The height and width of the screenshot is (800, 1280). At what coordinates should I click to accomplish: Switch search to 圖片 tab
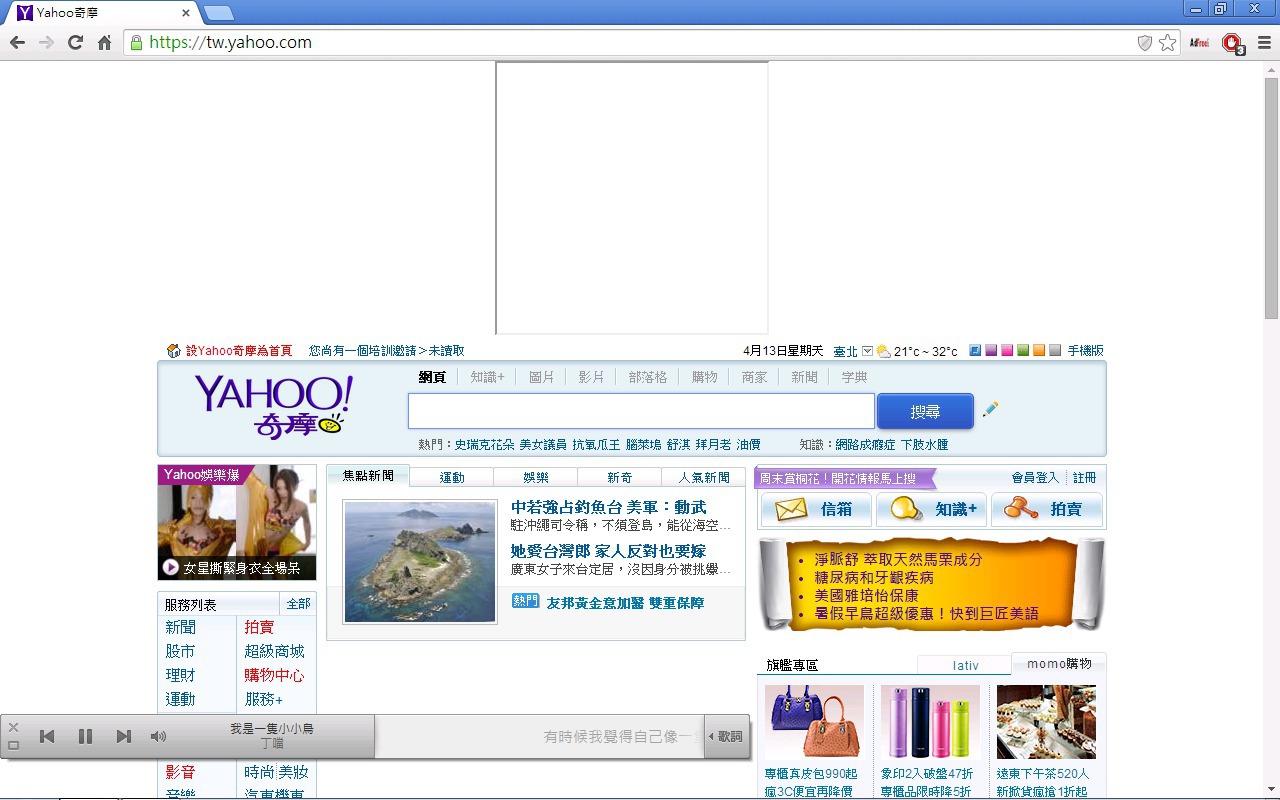click(541, 377)
